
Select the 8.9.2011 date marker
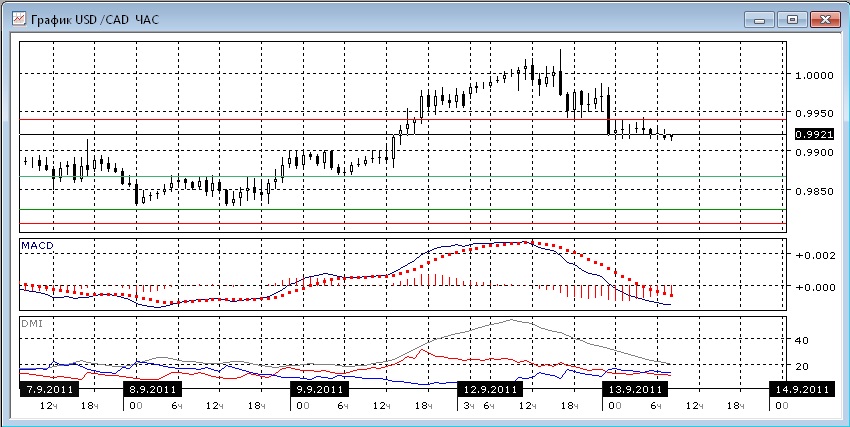(153, 389)
